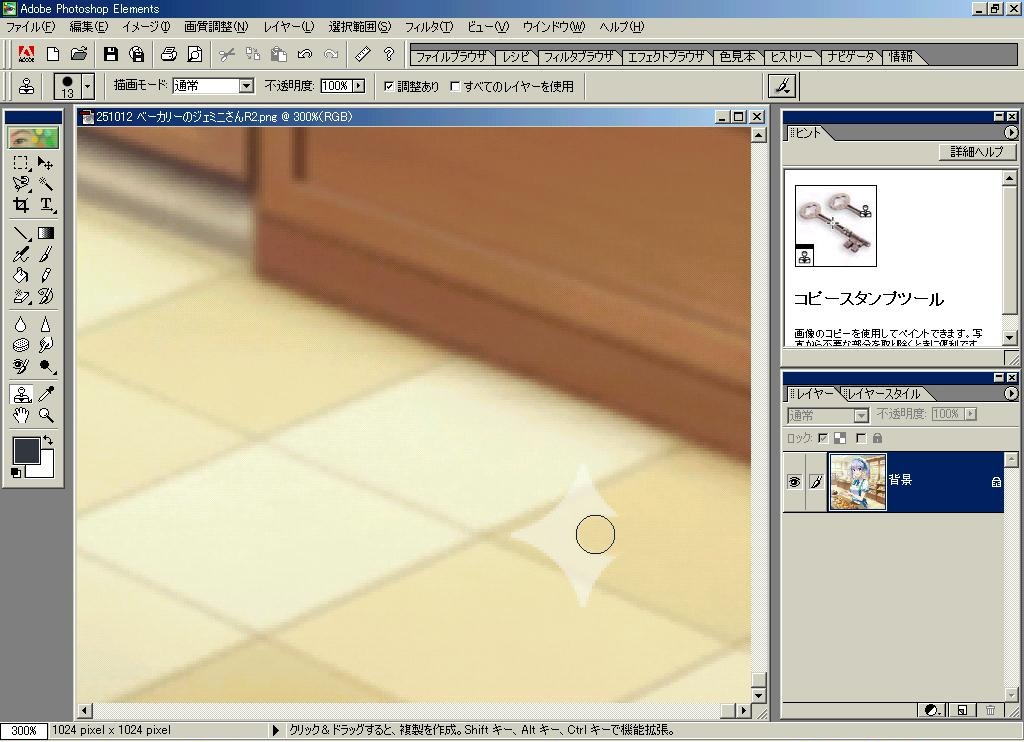
Task: Open the brush preset picker arrow
Action: (88, 87)
